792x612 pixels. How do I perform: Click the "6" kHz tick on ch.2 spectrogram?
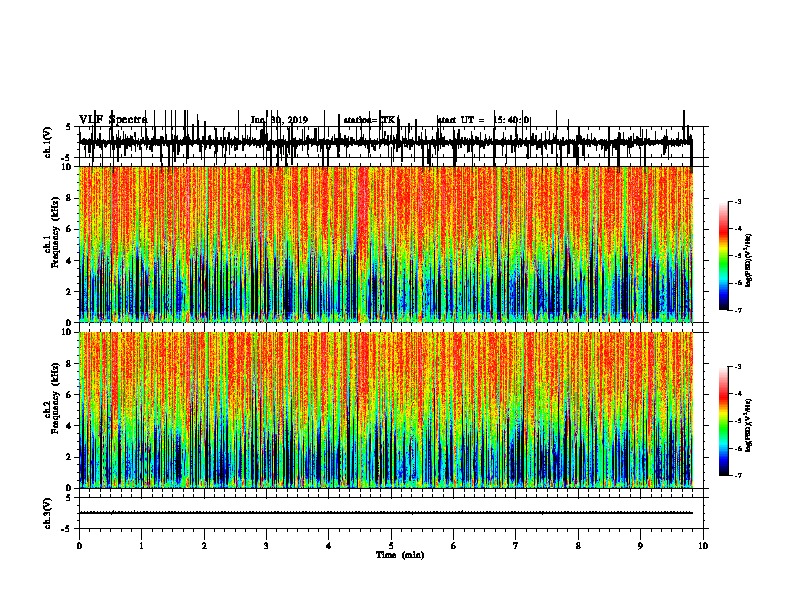pyautogui.click(x=69, y=395)
